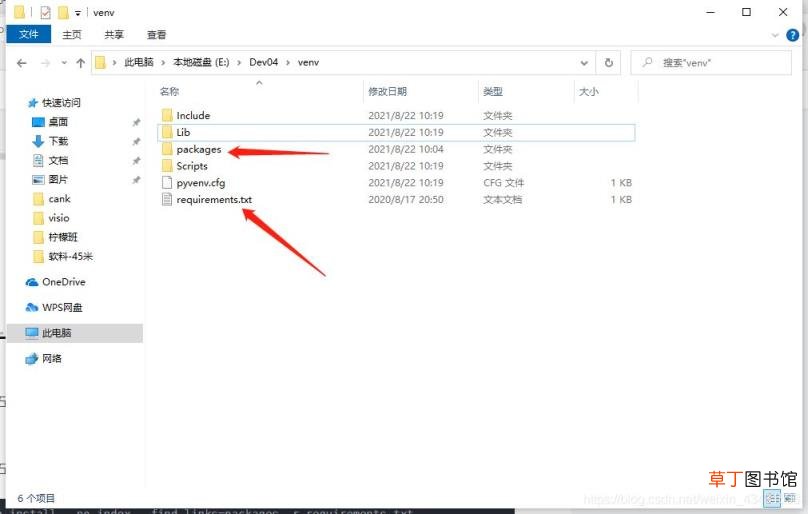Screen dimensions: 808x514
Task: Click the pin icon beside 文档
Action: pos(136,160)
